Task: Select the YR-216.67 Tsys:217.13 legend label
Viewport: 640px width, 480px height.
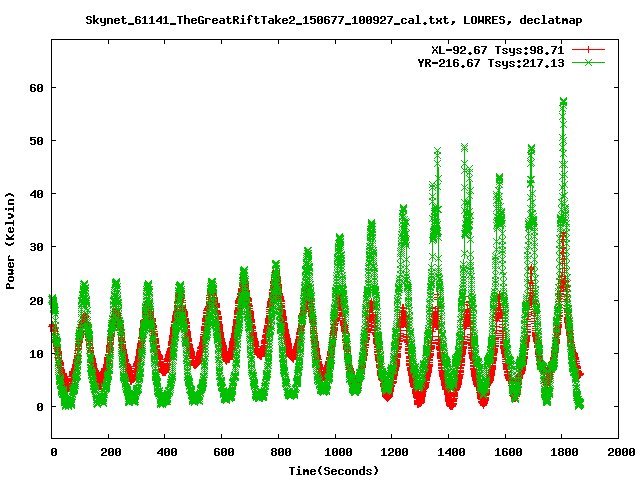Action: pyautogui.click(x=491, y=62)
